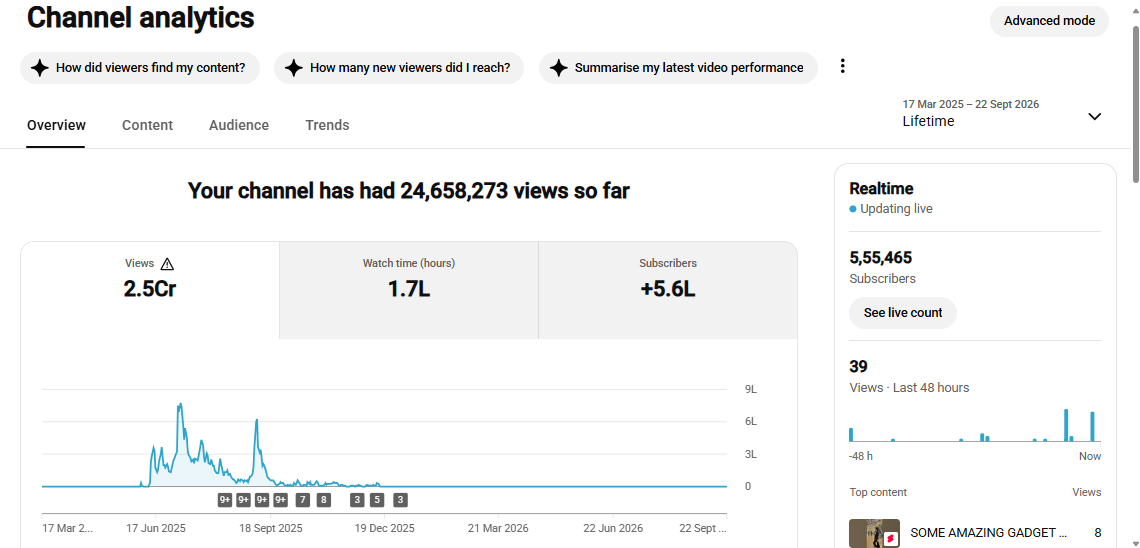Click the warning triangle next to Views
This screenshot has width=1140, height=548.
167,264
